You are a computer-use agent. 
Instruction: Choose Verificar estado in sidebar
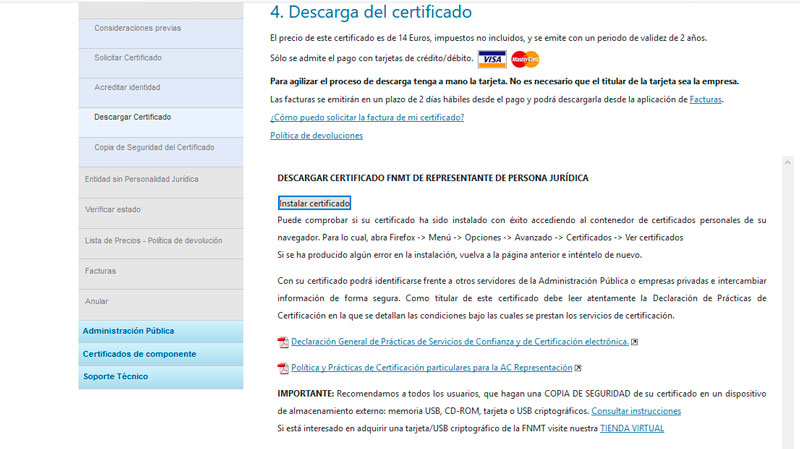[x=161, y=213]
